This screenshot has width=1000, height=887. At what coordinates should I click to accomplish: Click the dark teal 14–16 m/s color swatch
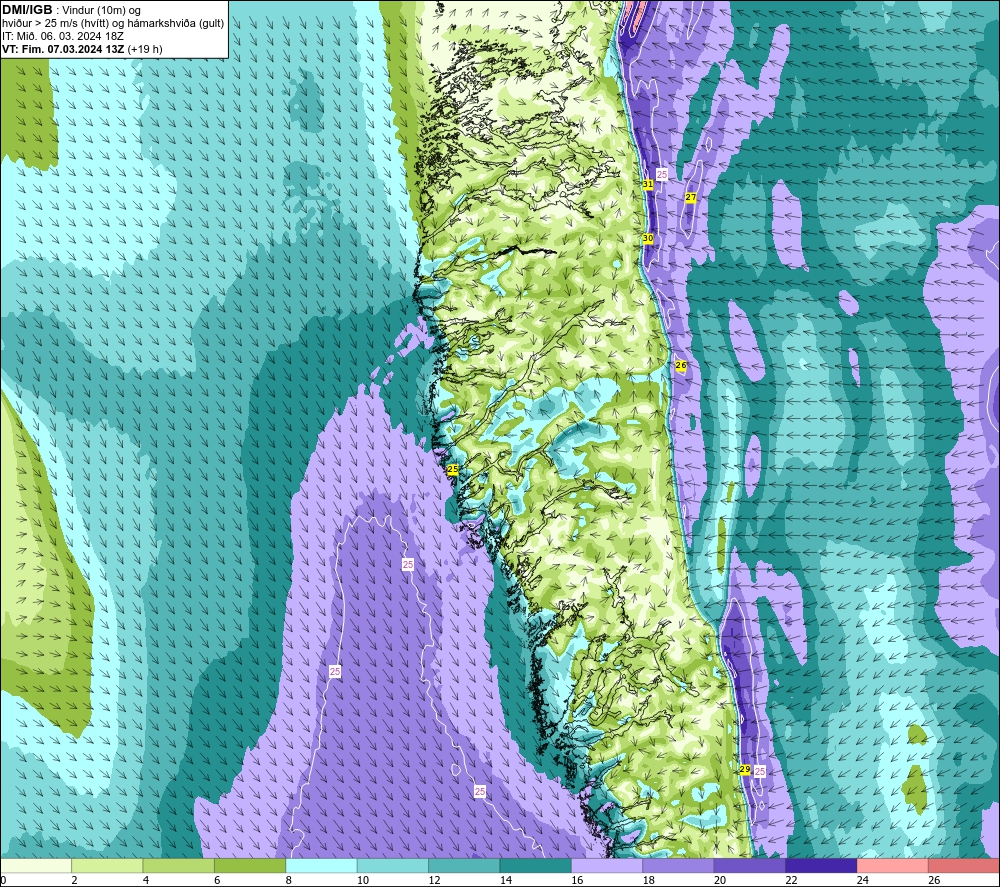536,865
